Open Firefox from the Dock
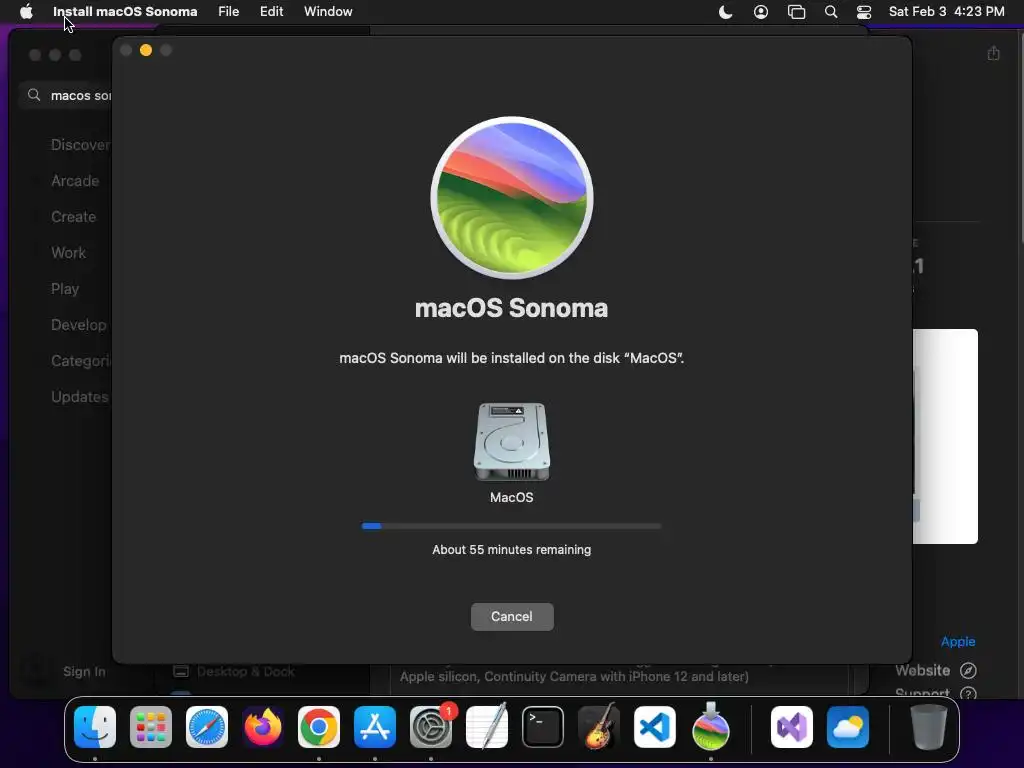This screenshot has height=768, width=1024. click(263, 727)
